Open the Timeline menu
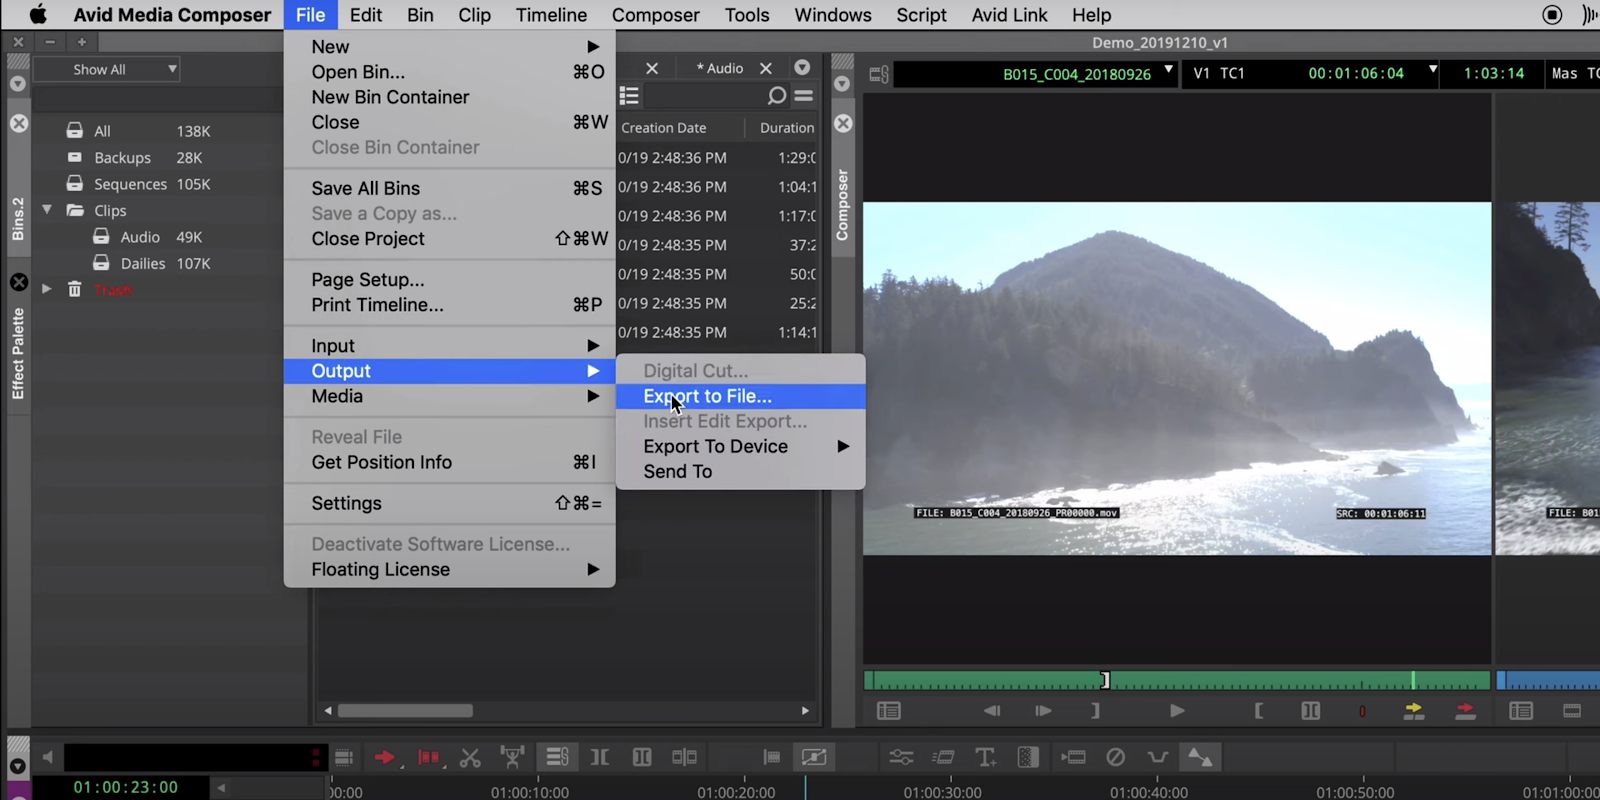This screenshot has width=1600, height=800. point(551,15)
